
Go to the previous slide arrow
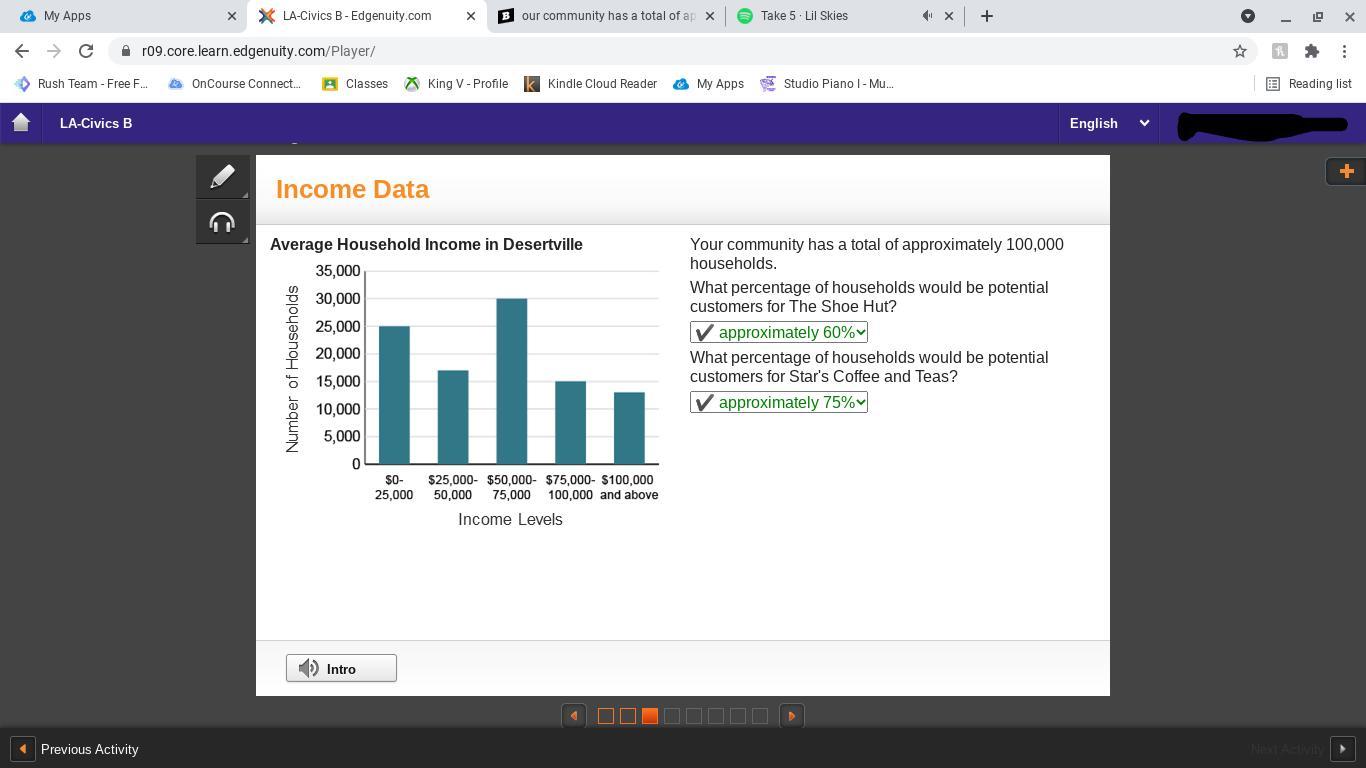click(573, 716)
